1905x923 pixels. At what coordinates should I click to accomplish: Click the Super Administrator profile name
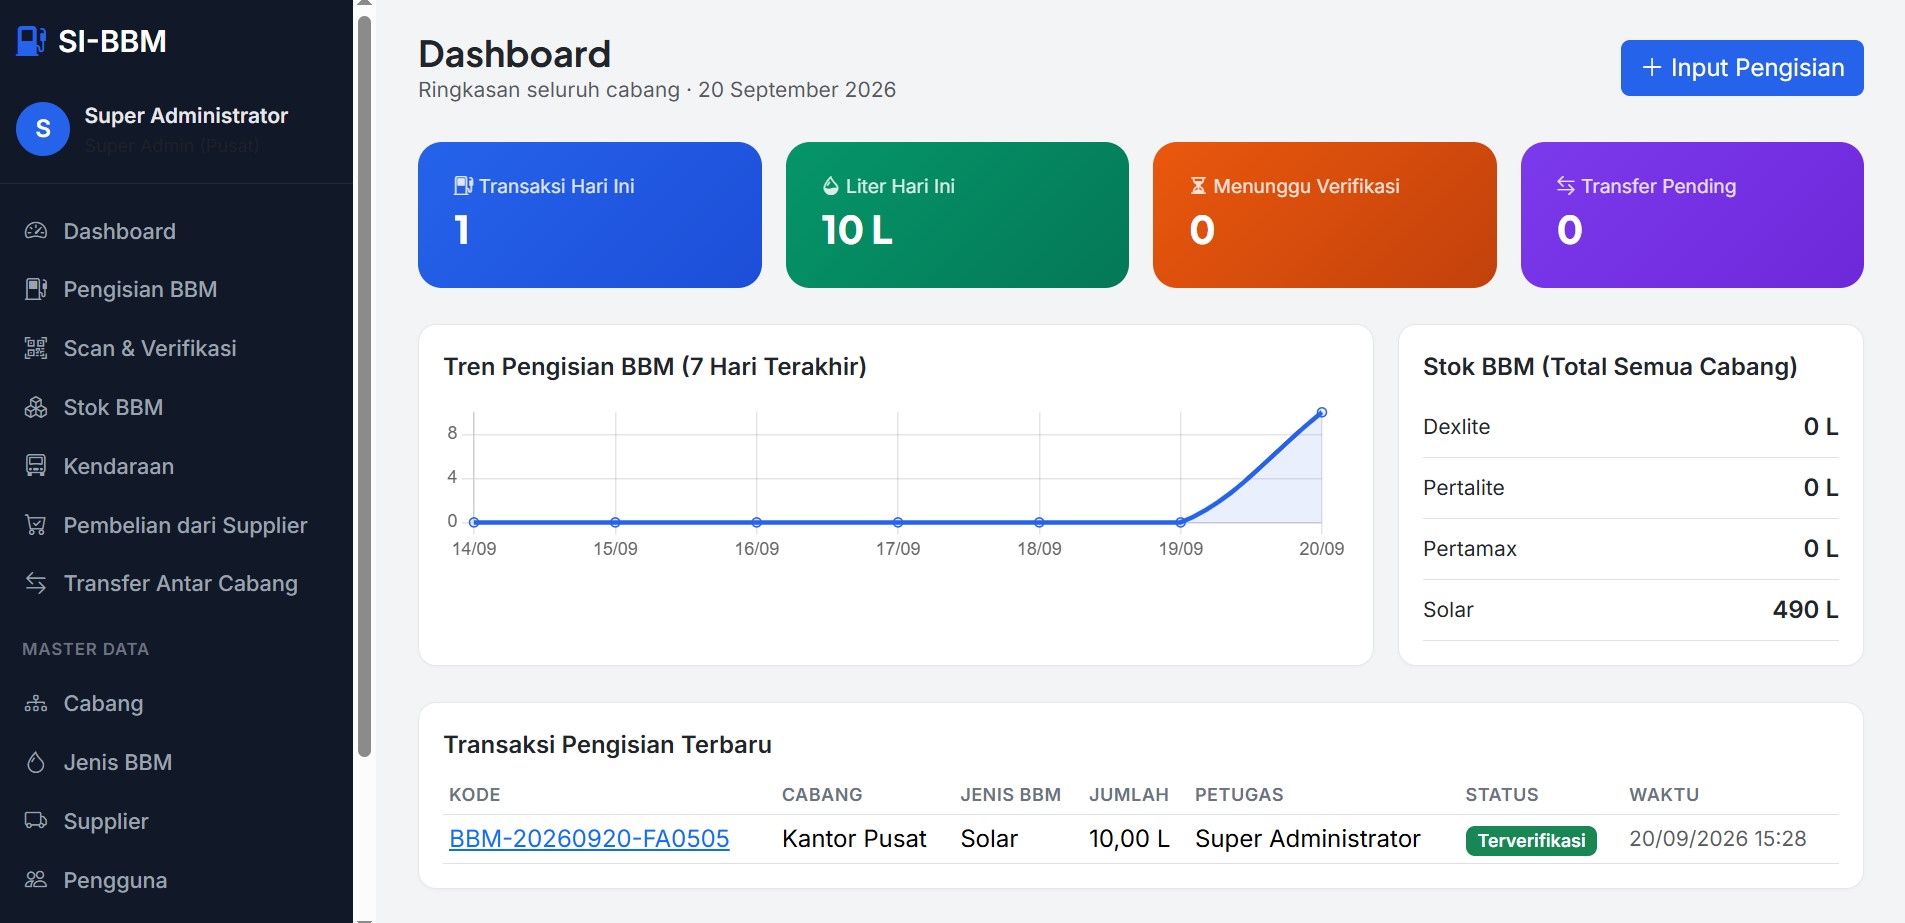(x=186, y=116)
